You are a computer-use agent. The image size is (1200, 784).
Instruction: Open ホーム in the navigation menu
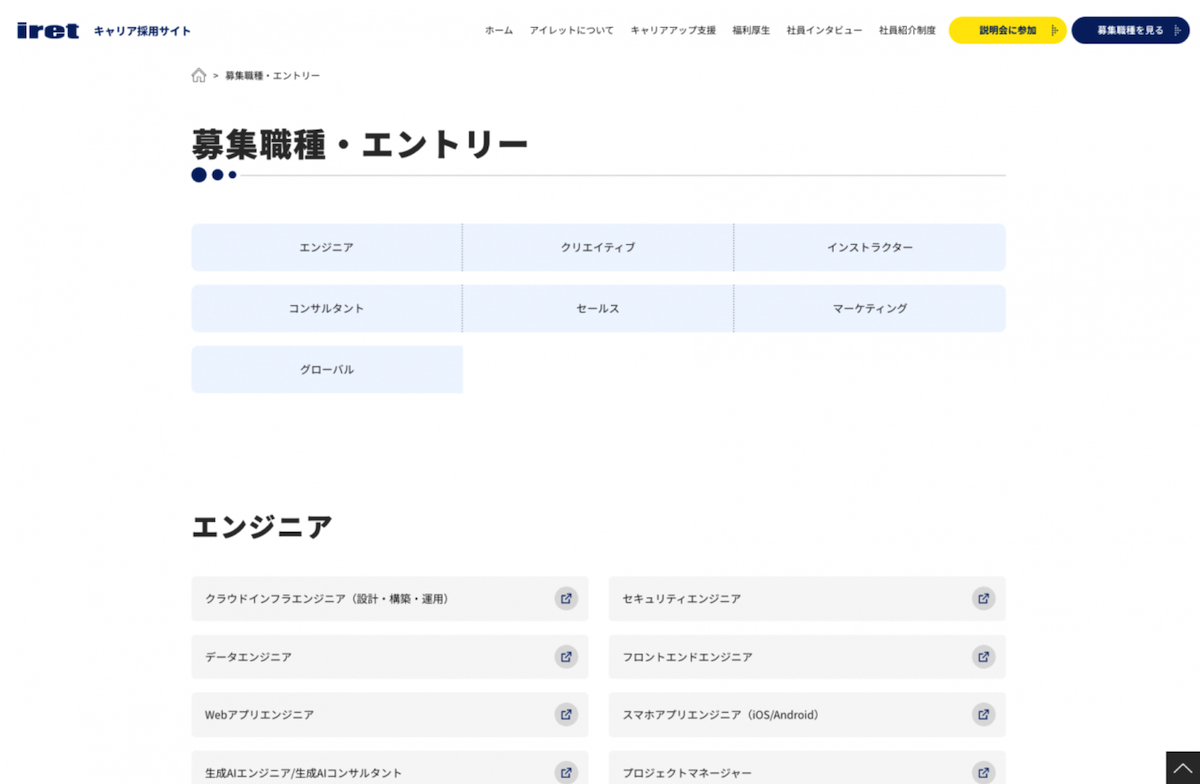498,31
